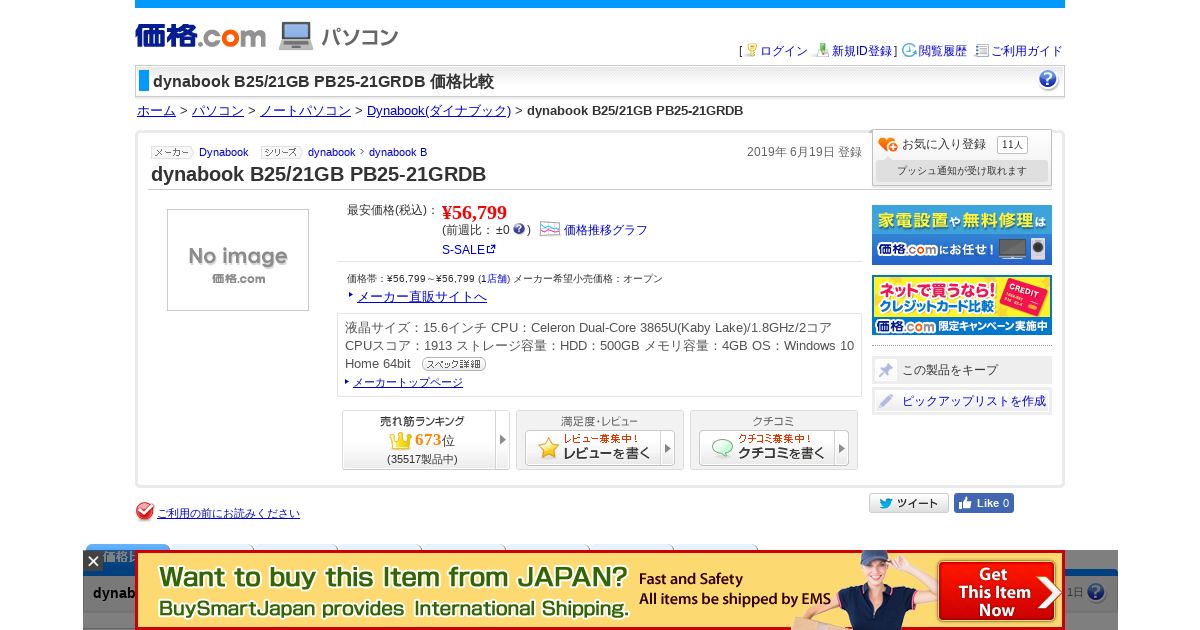
Task: Expand arrow next to レビューを書く
Action: point(668,448)
